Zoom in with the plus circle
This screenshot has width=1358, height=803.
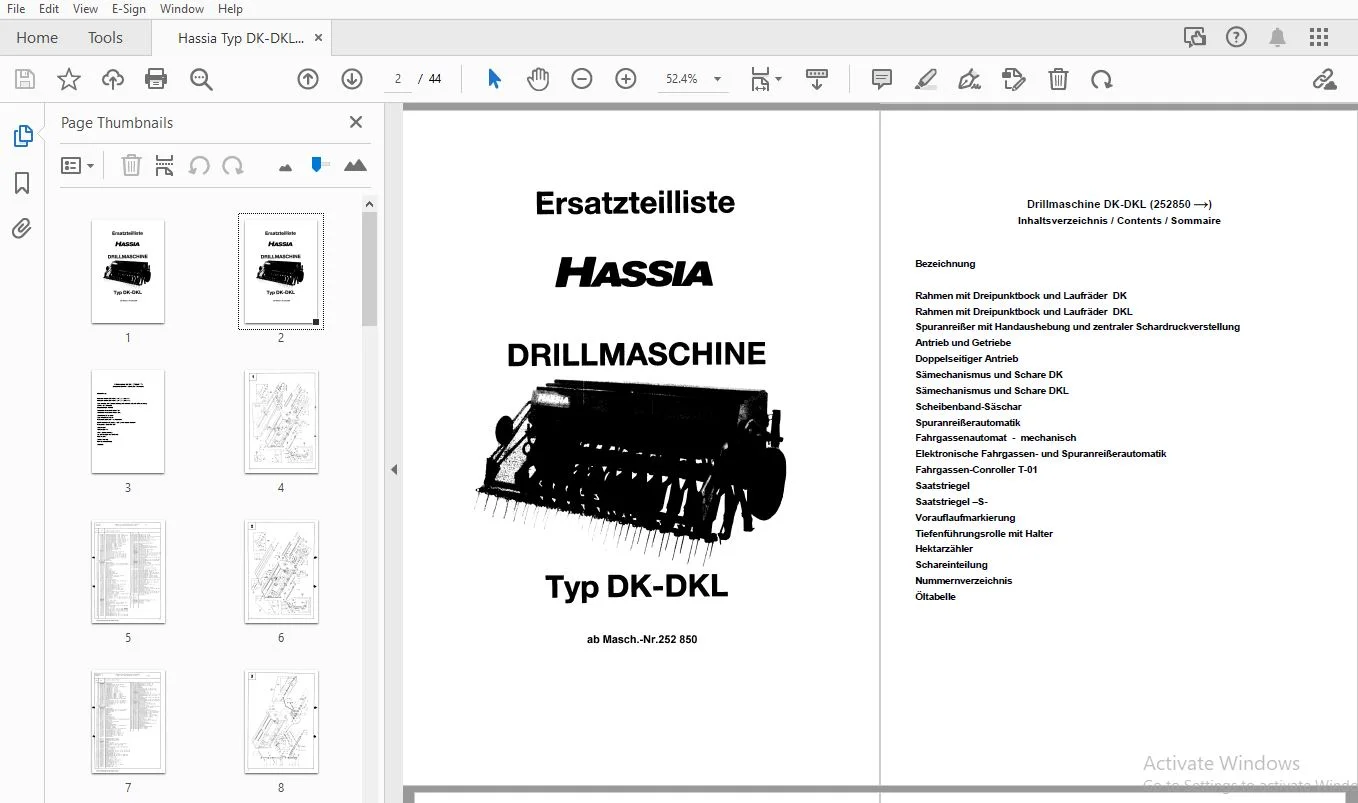click(x=626, y=79)
